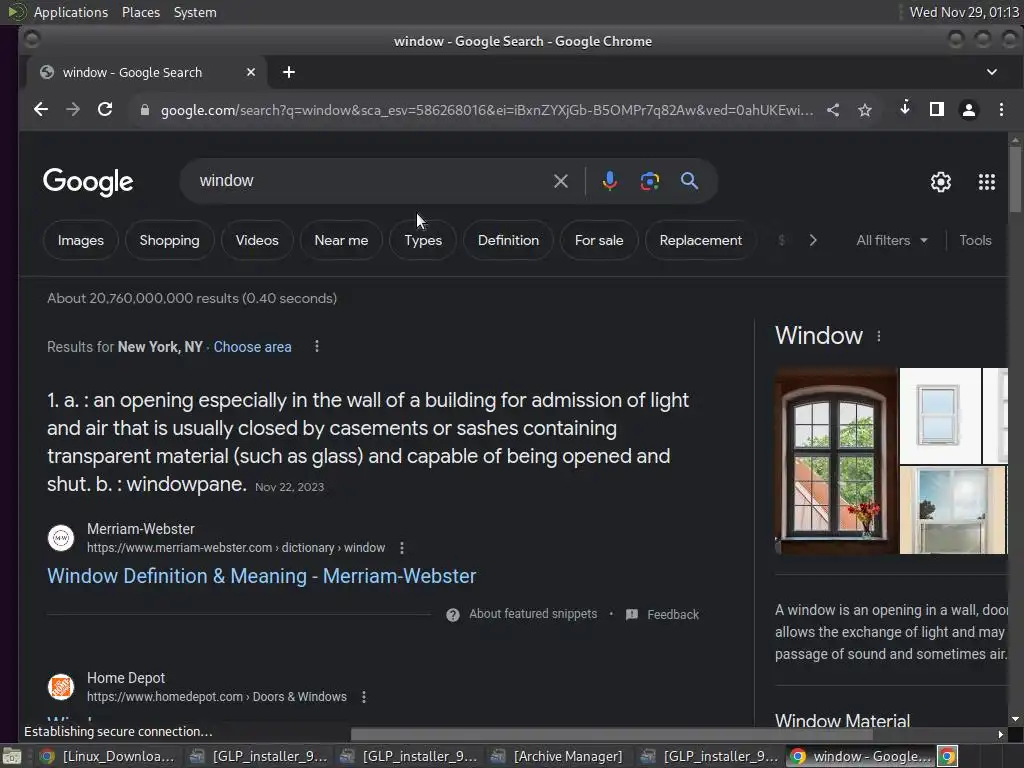Click the Choose area link
1024x768 pixels.
coord(252,347)
